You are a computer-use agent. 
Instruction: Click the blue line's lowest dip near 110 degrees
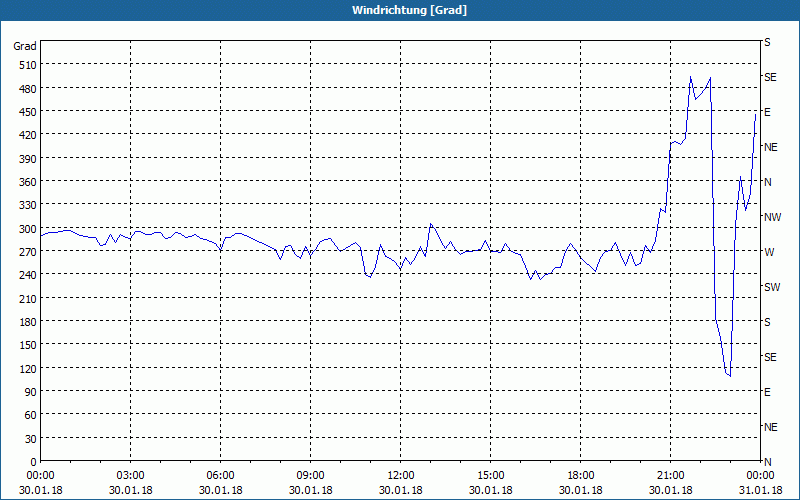tap(730, 376)
